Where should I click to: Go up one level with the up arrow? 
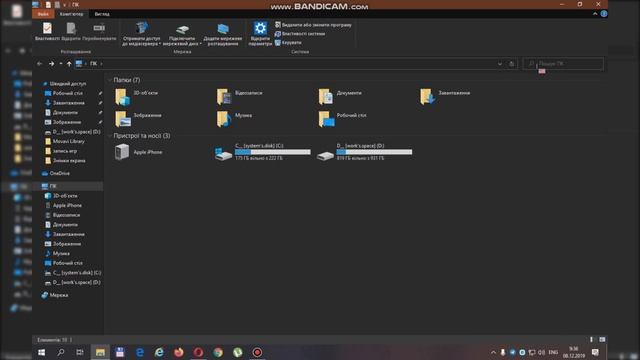pyautogui.click(x=69, y=64)
